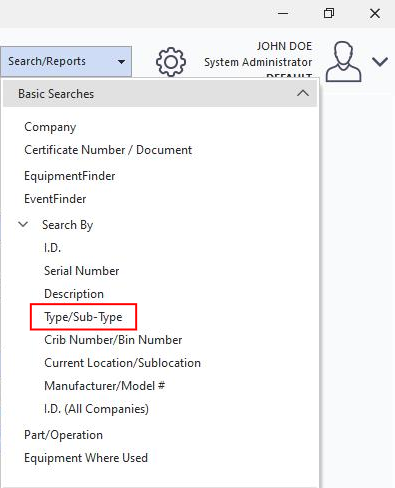395x488 pixels.
Task: Search by I.D. (All Companies)
Action: click(x=96, y=409)
